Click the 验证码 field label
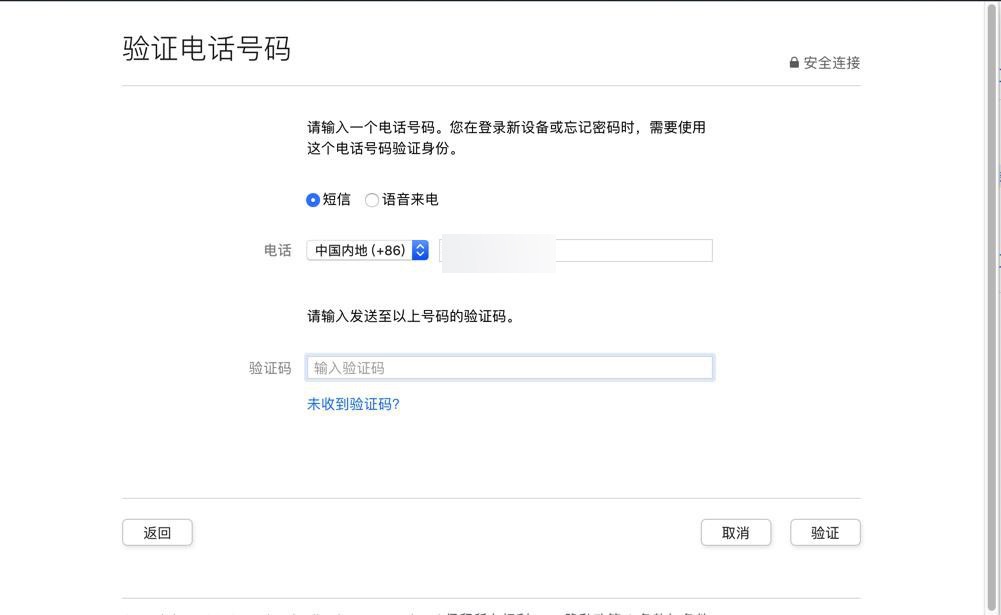This screenshot has width=1001, height=615. 270,368
